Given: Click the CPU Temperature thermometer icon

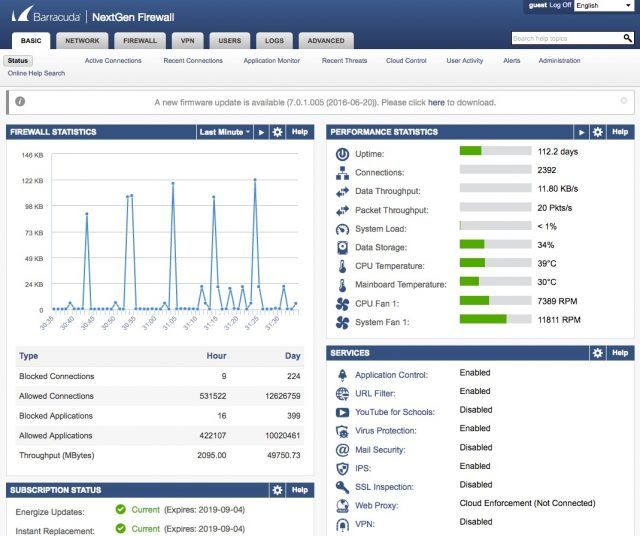Looking at the screenshot, I should (342, 266).
